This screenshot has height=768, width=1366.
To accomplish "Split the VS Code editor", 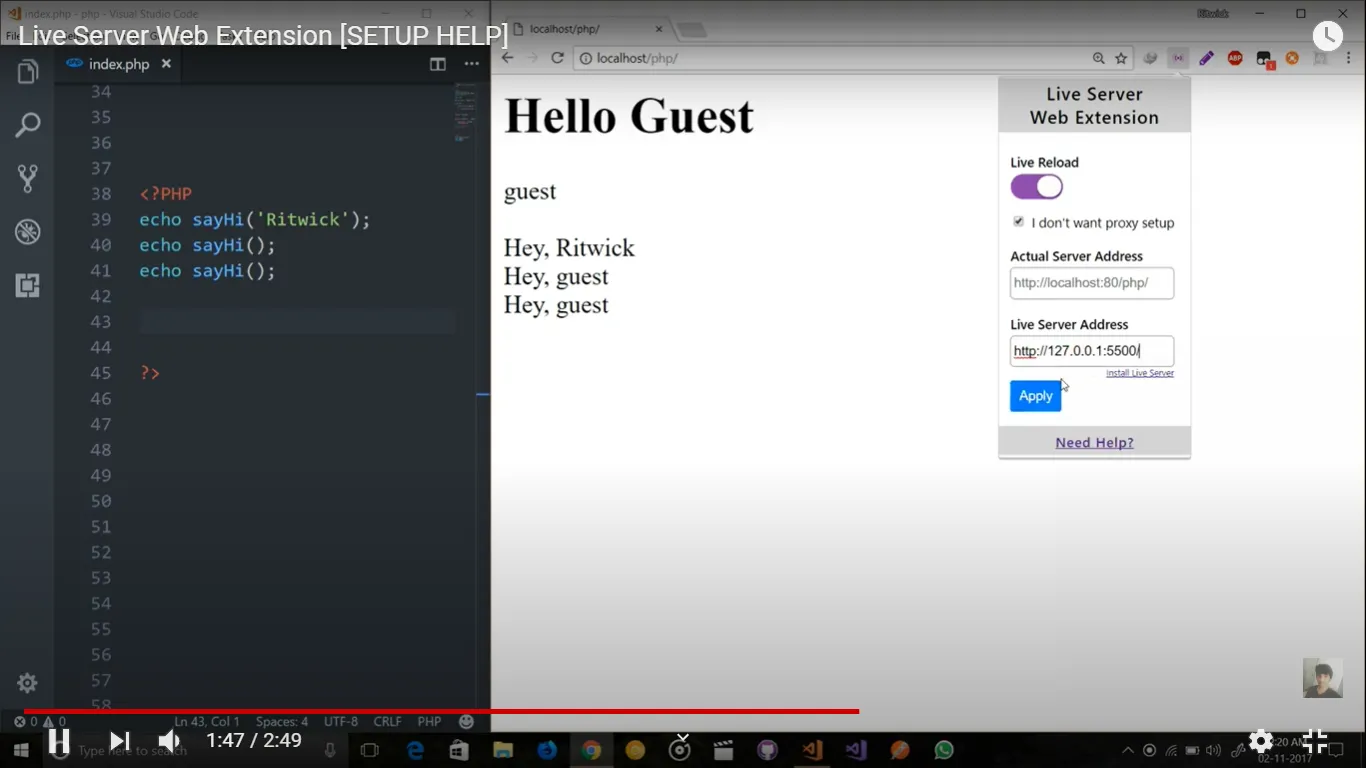I will pos(438,64).
